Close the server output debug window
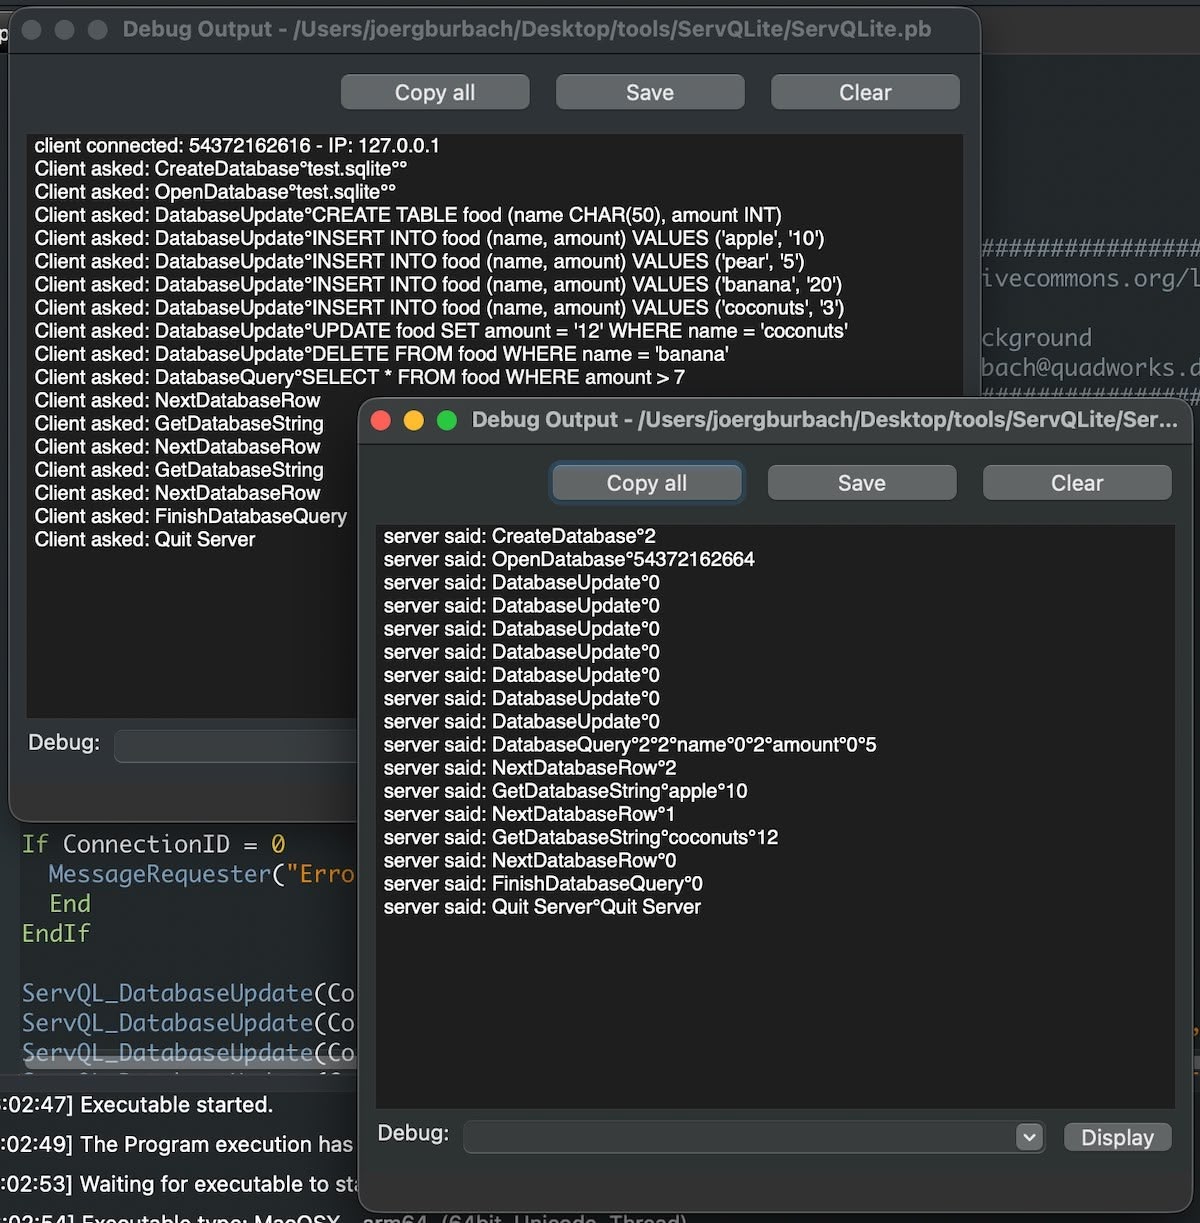Image resolution: width=1200 pixels, height=1223 pixels. coord(380,420)
